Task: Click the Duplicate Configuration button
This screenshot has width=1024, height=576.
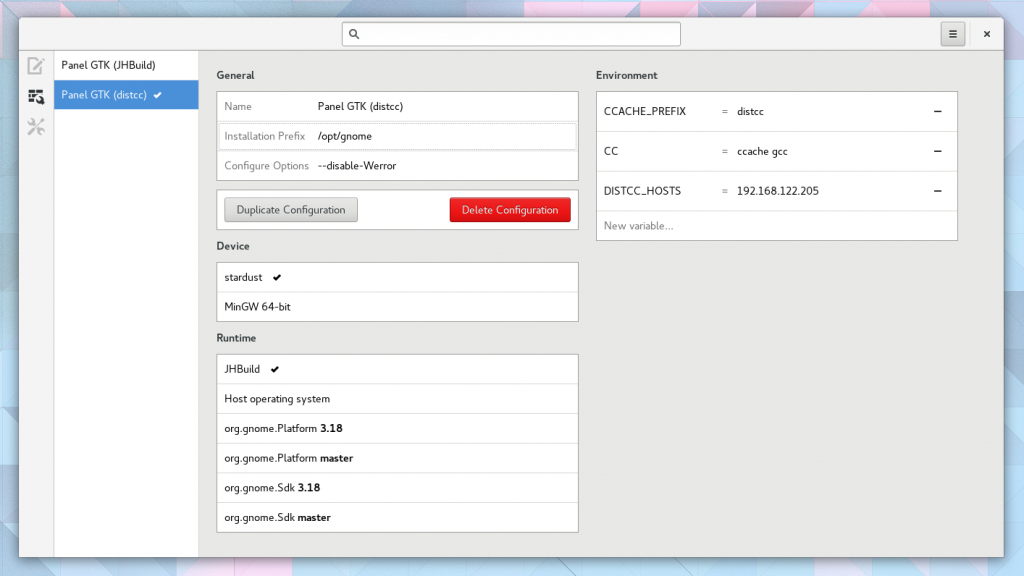Action: point(291,210)
